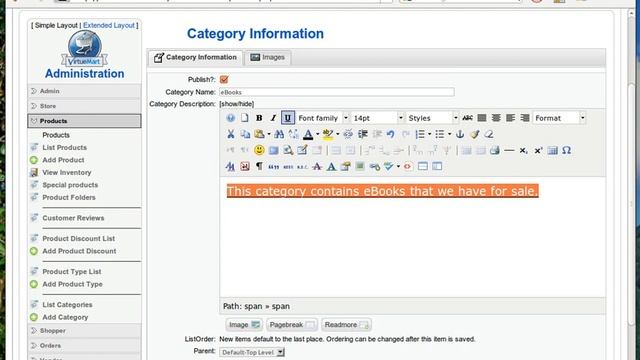Click the find and replace icon

coord(293,134)
